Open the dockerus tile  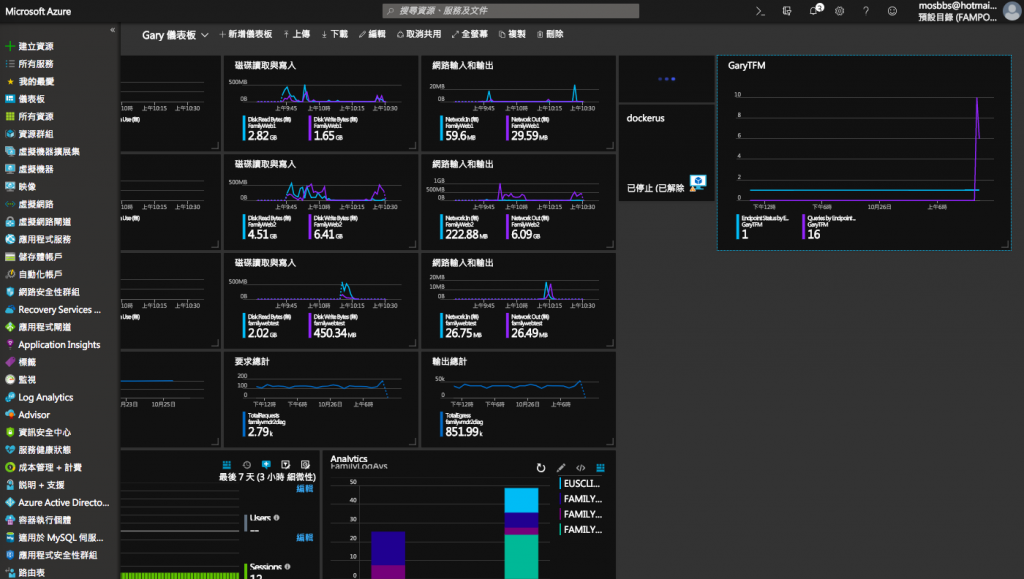pos(667,152)
